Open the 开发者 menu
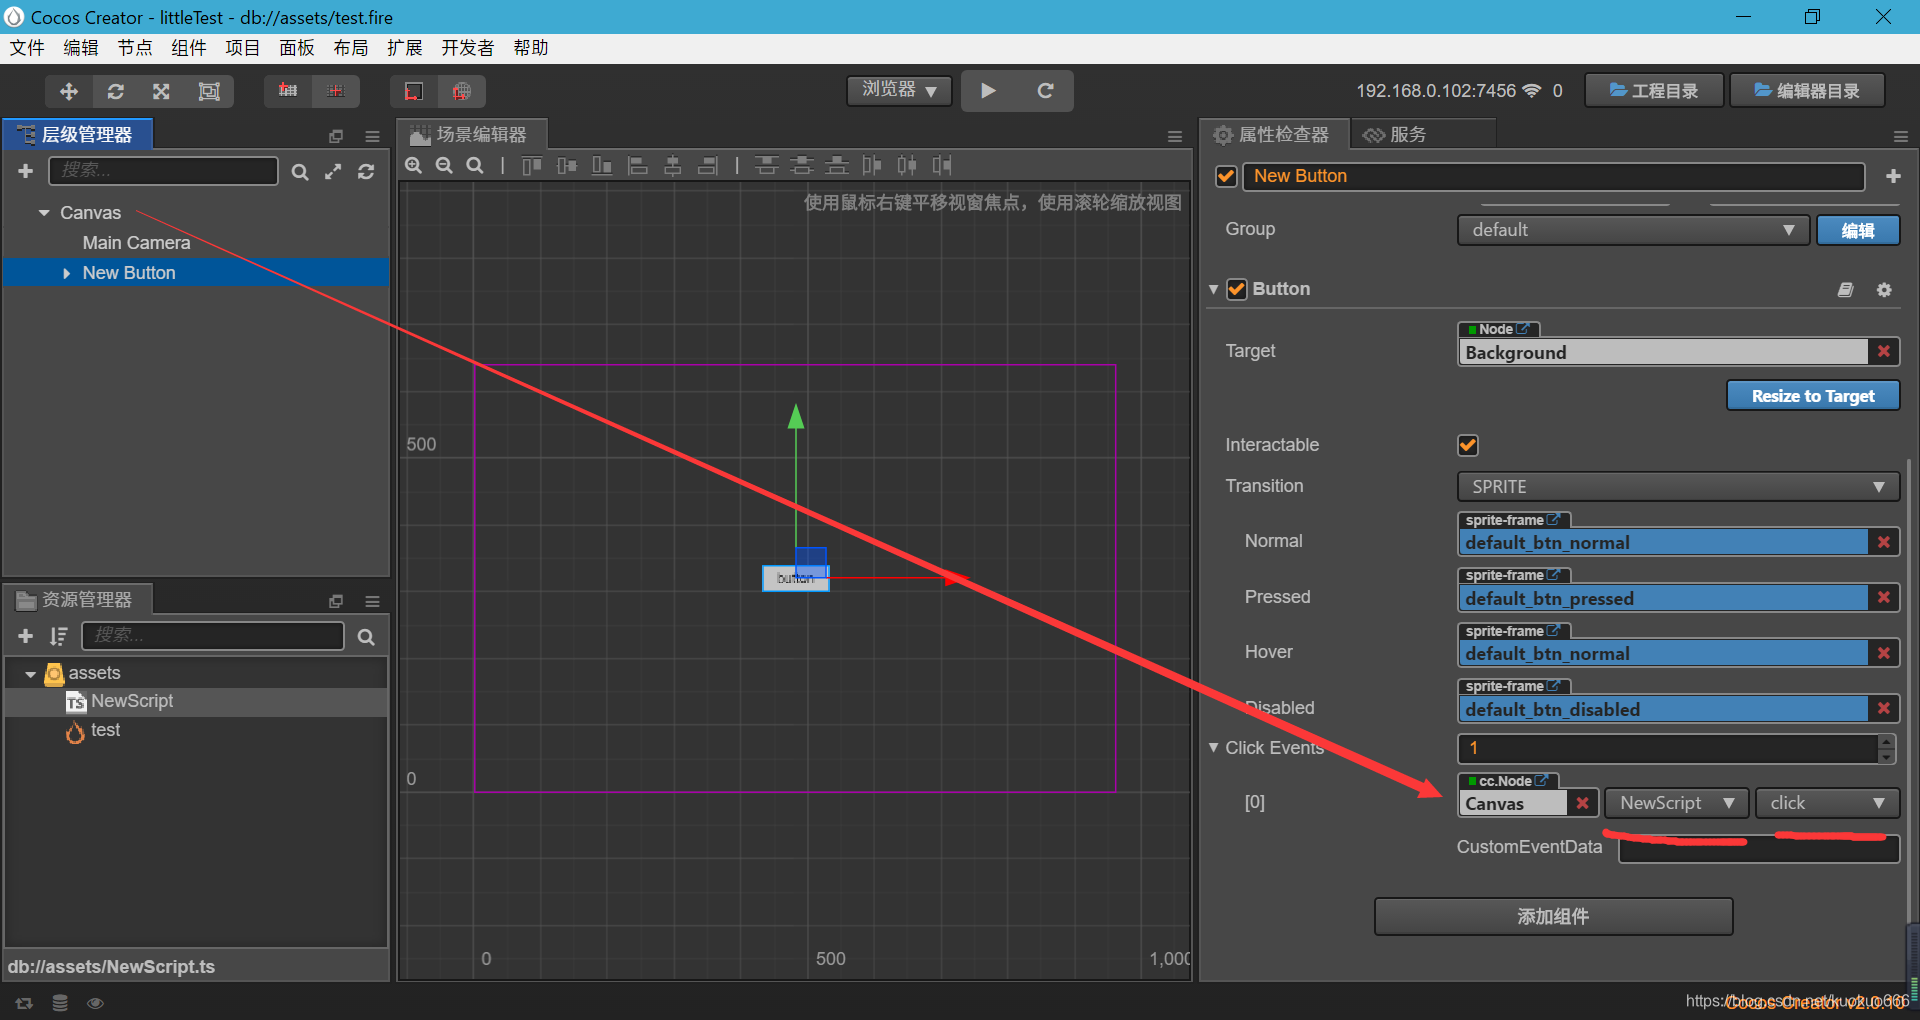 [468, 48]
